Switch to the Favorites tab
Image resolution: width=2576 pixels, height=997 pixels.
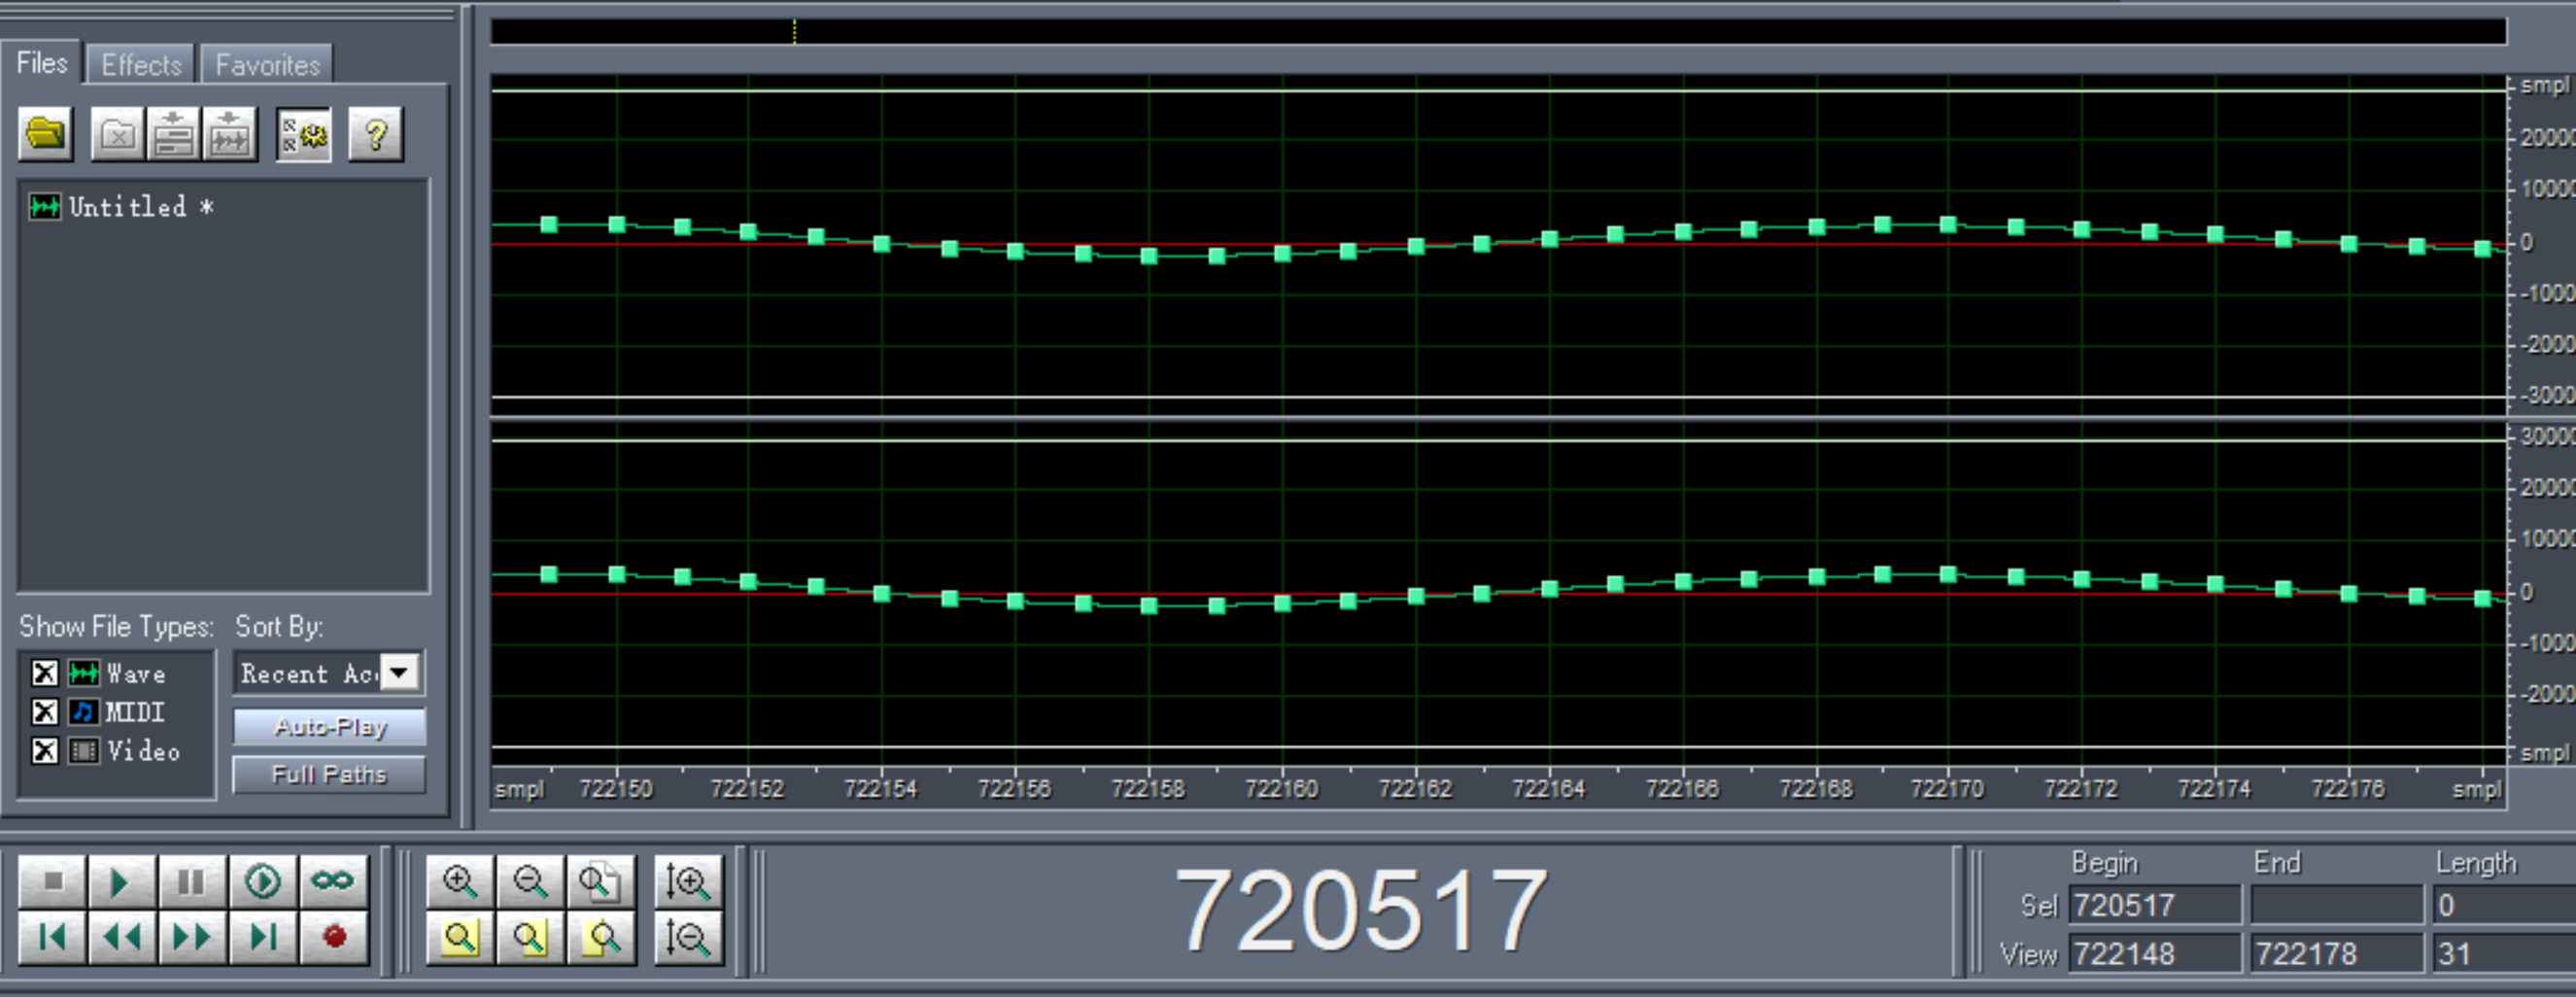coord(267,65)
